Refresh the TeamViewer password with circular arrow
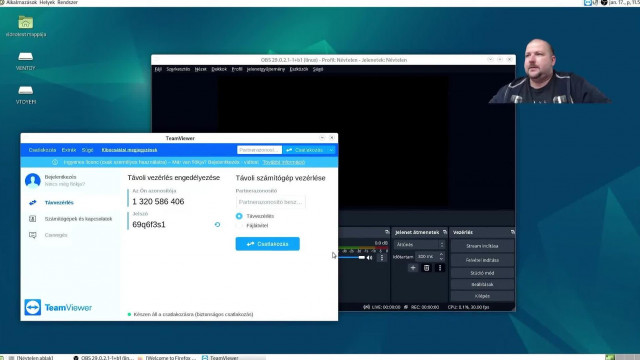 click(x=218, y=224)
